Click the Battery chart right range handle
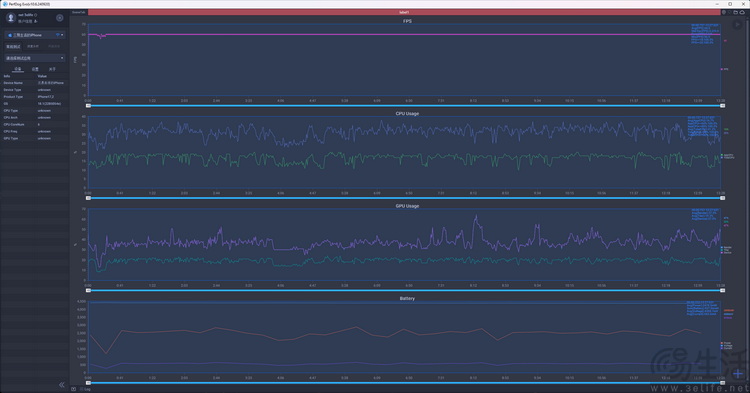This screenshot has height=393, width=750. coord(722,382)
